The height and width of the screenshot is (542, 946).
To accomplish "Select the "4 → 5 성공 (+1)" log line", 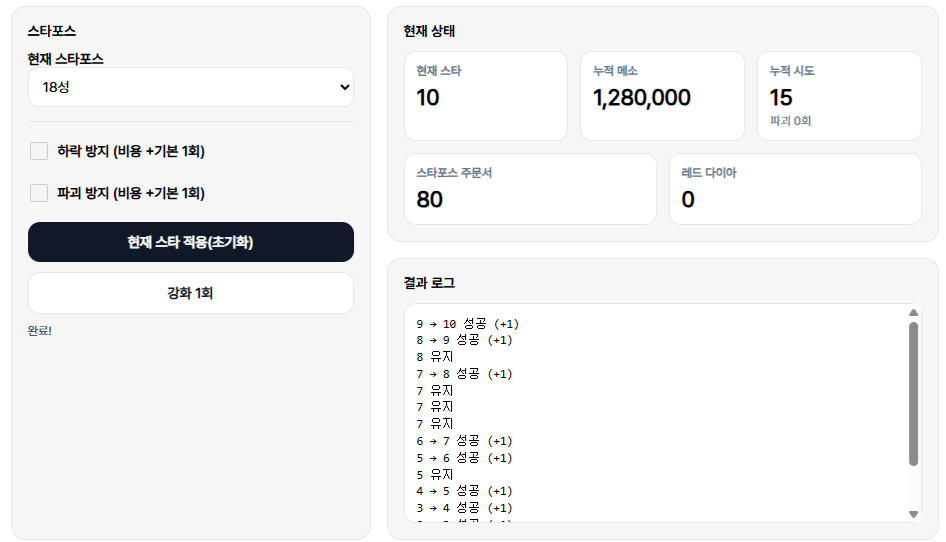I will pyautogui.click(x=465, y=491).
